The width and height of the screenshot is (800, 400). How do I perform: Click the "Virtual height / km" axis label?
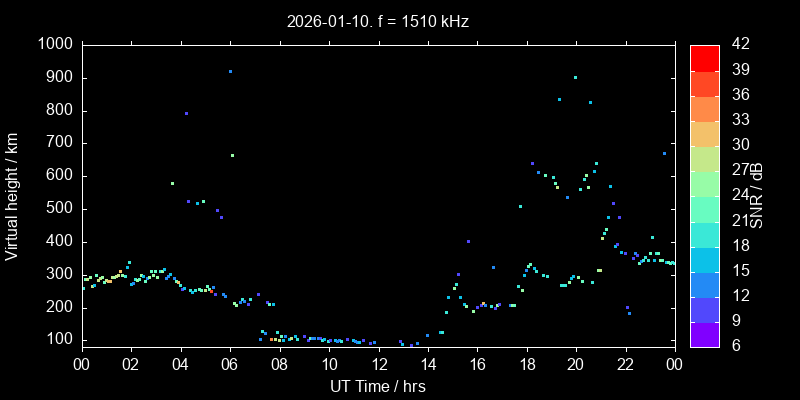coord(12,196)
